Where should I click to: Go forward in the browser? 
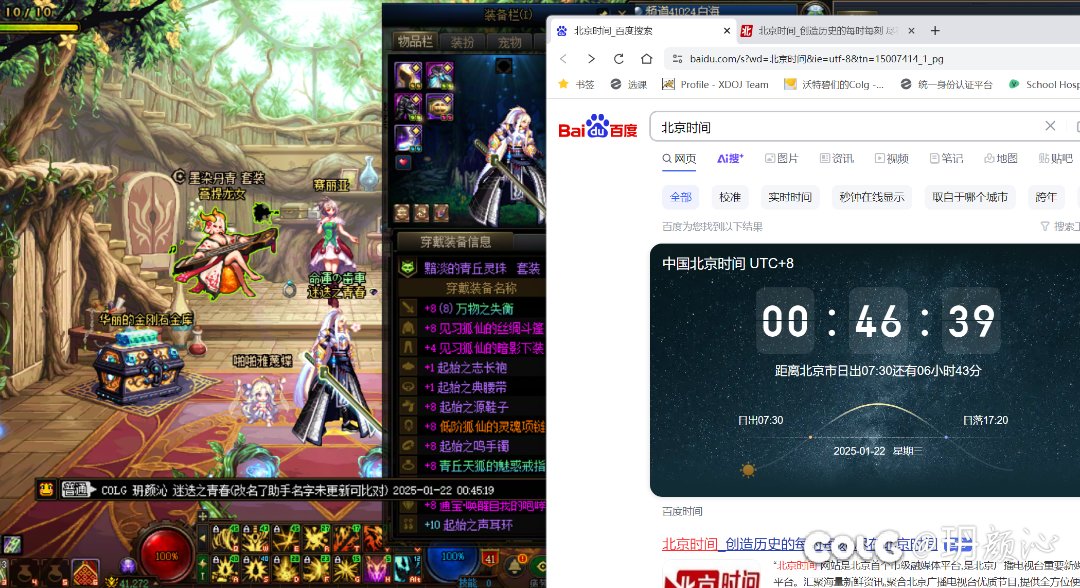[x=590, y=59]
